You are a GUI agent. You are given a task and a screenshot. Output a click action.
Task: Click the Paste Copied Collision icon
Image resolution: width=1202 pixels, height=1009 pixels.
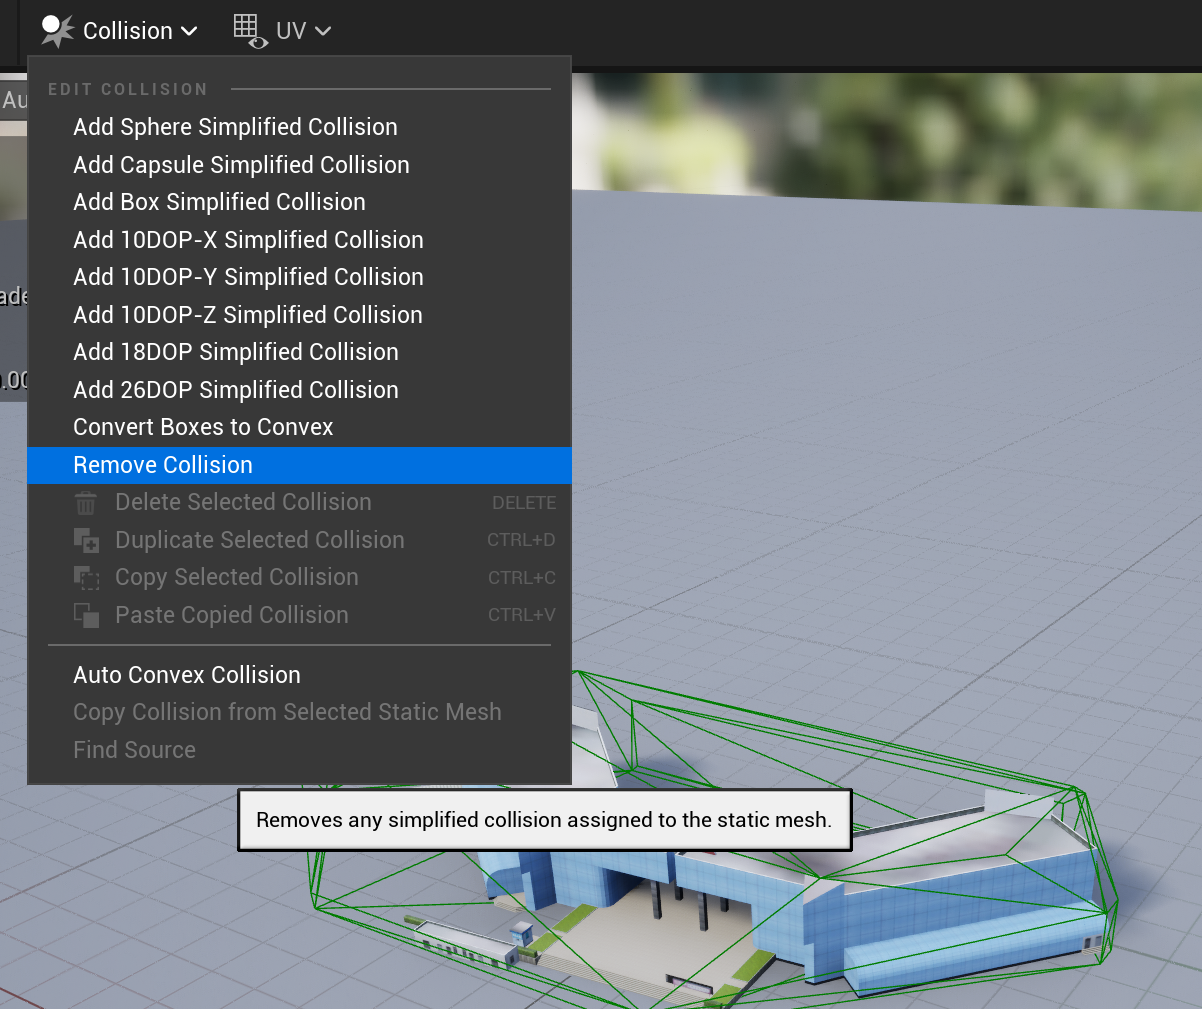pos(85,614)
